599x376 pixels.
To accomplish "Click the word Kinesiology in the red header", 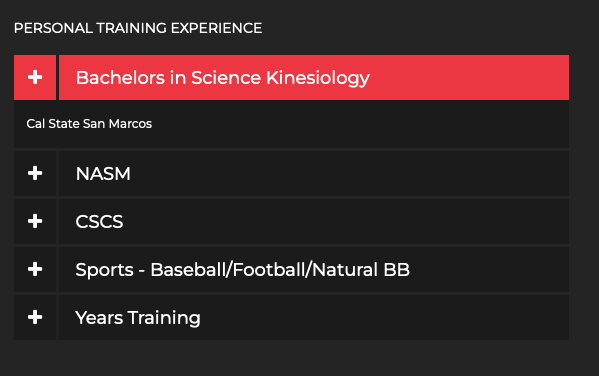I will 318,79.
